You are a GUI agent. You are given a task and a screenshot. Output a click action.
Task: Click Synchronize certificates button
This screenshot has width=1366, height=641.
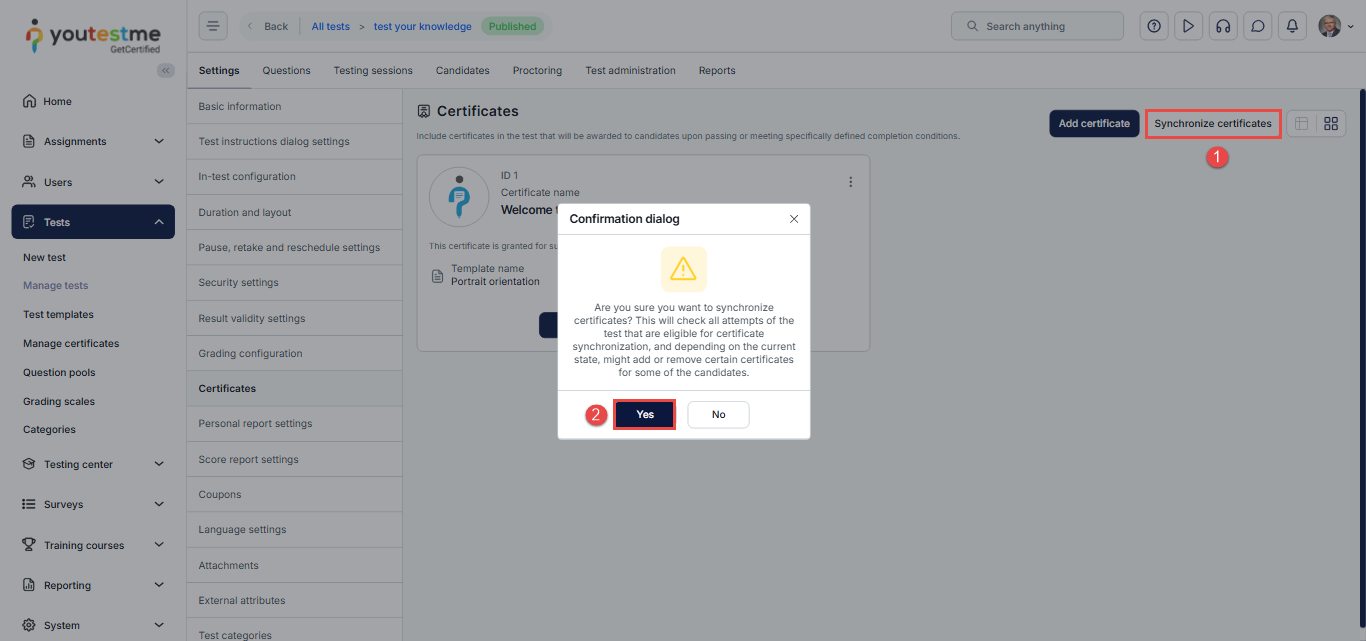tap(1213, 124)
